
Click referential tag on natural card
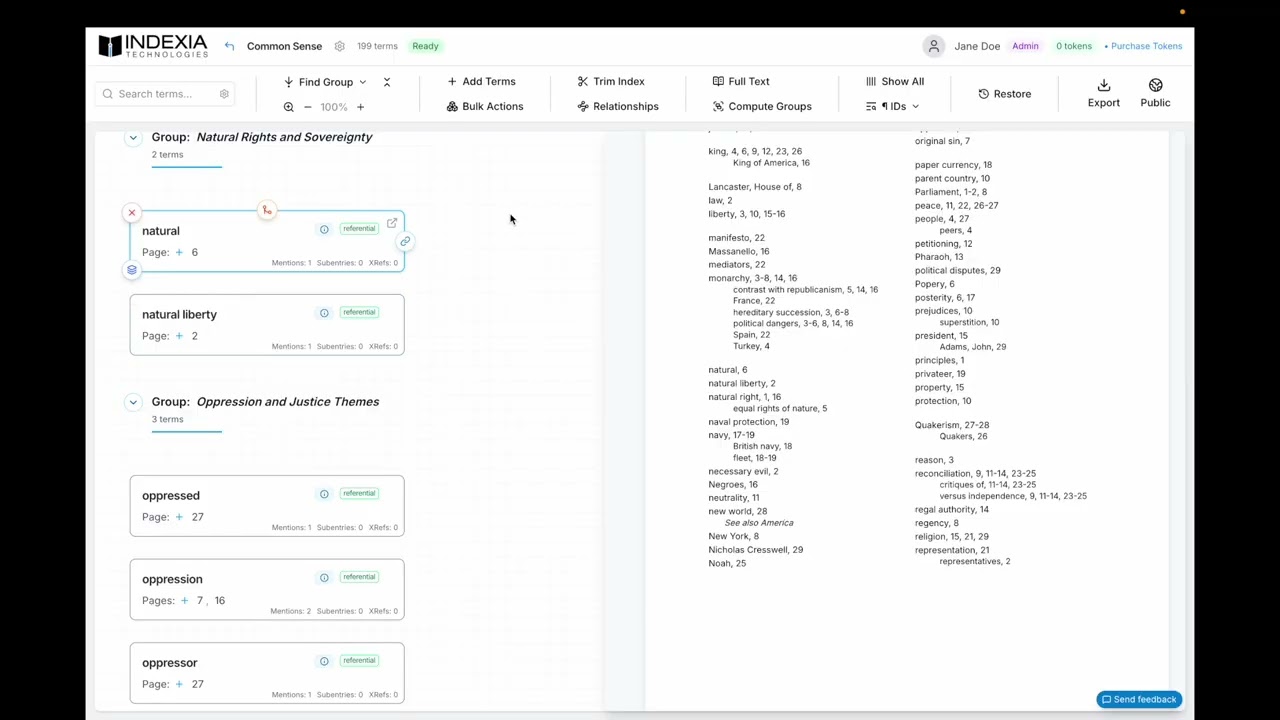pyautogui.click(x=359, y=229)
